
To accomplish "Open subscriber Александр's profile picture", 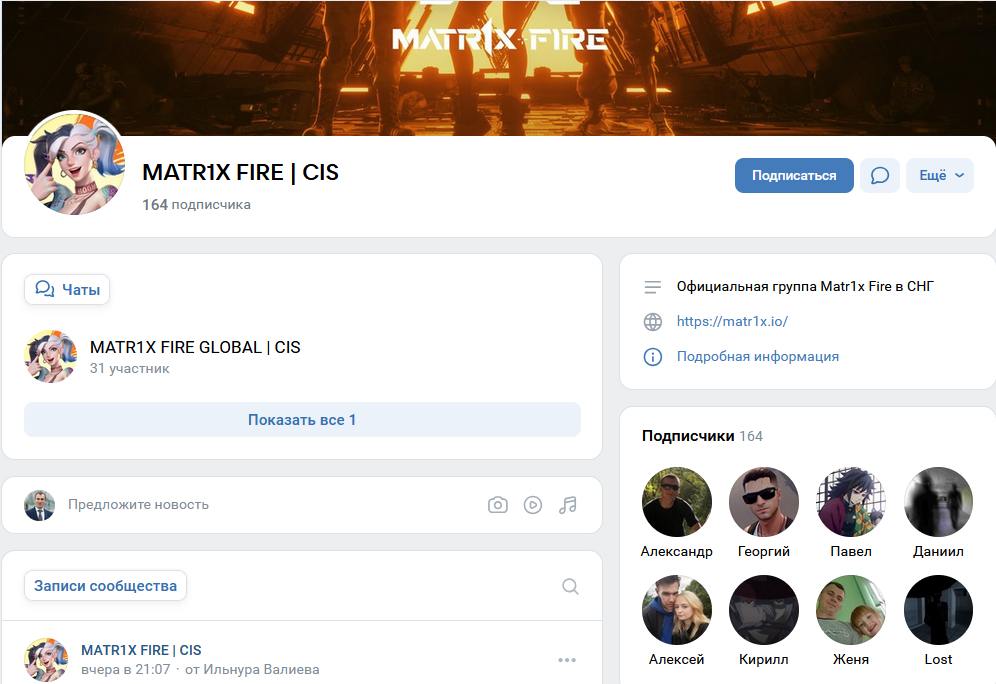I will pos(676,502).
